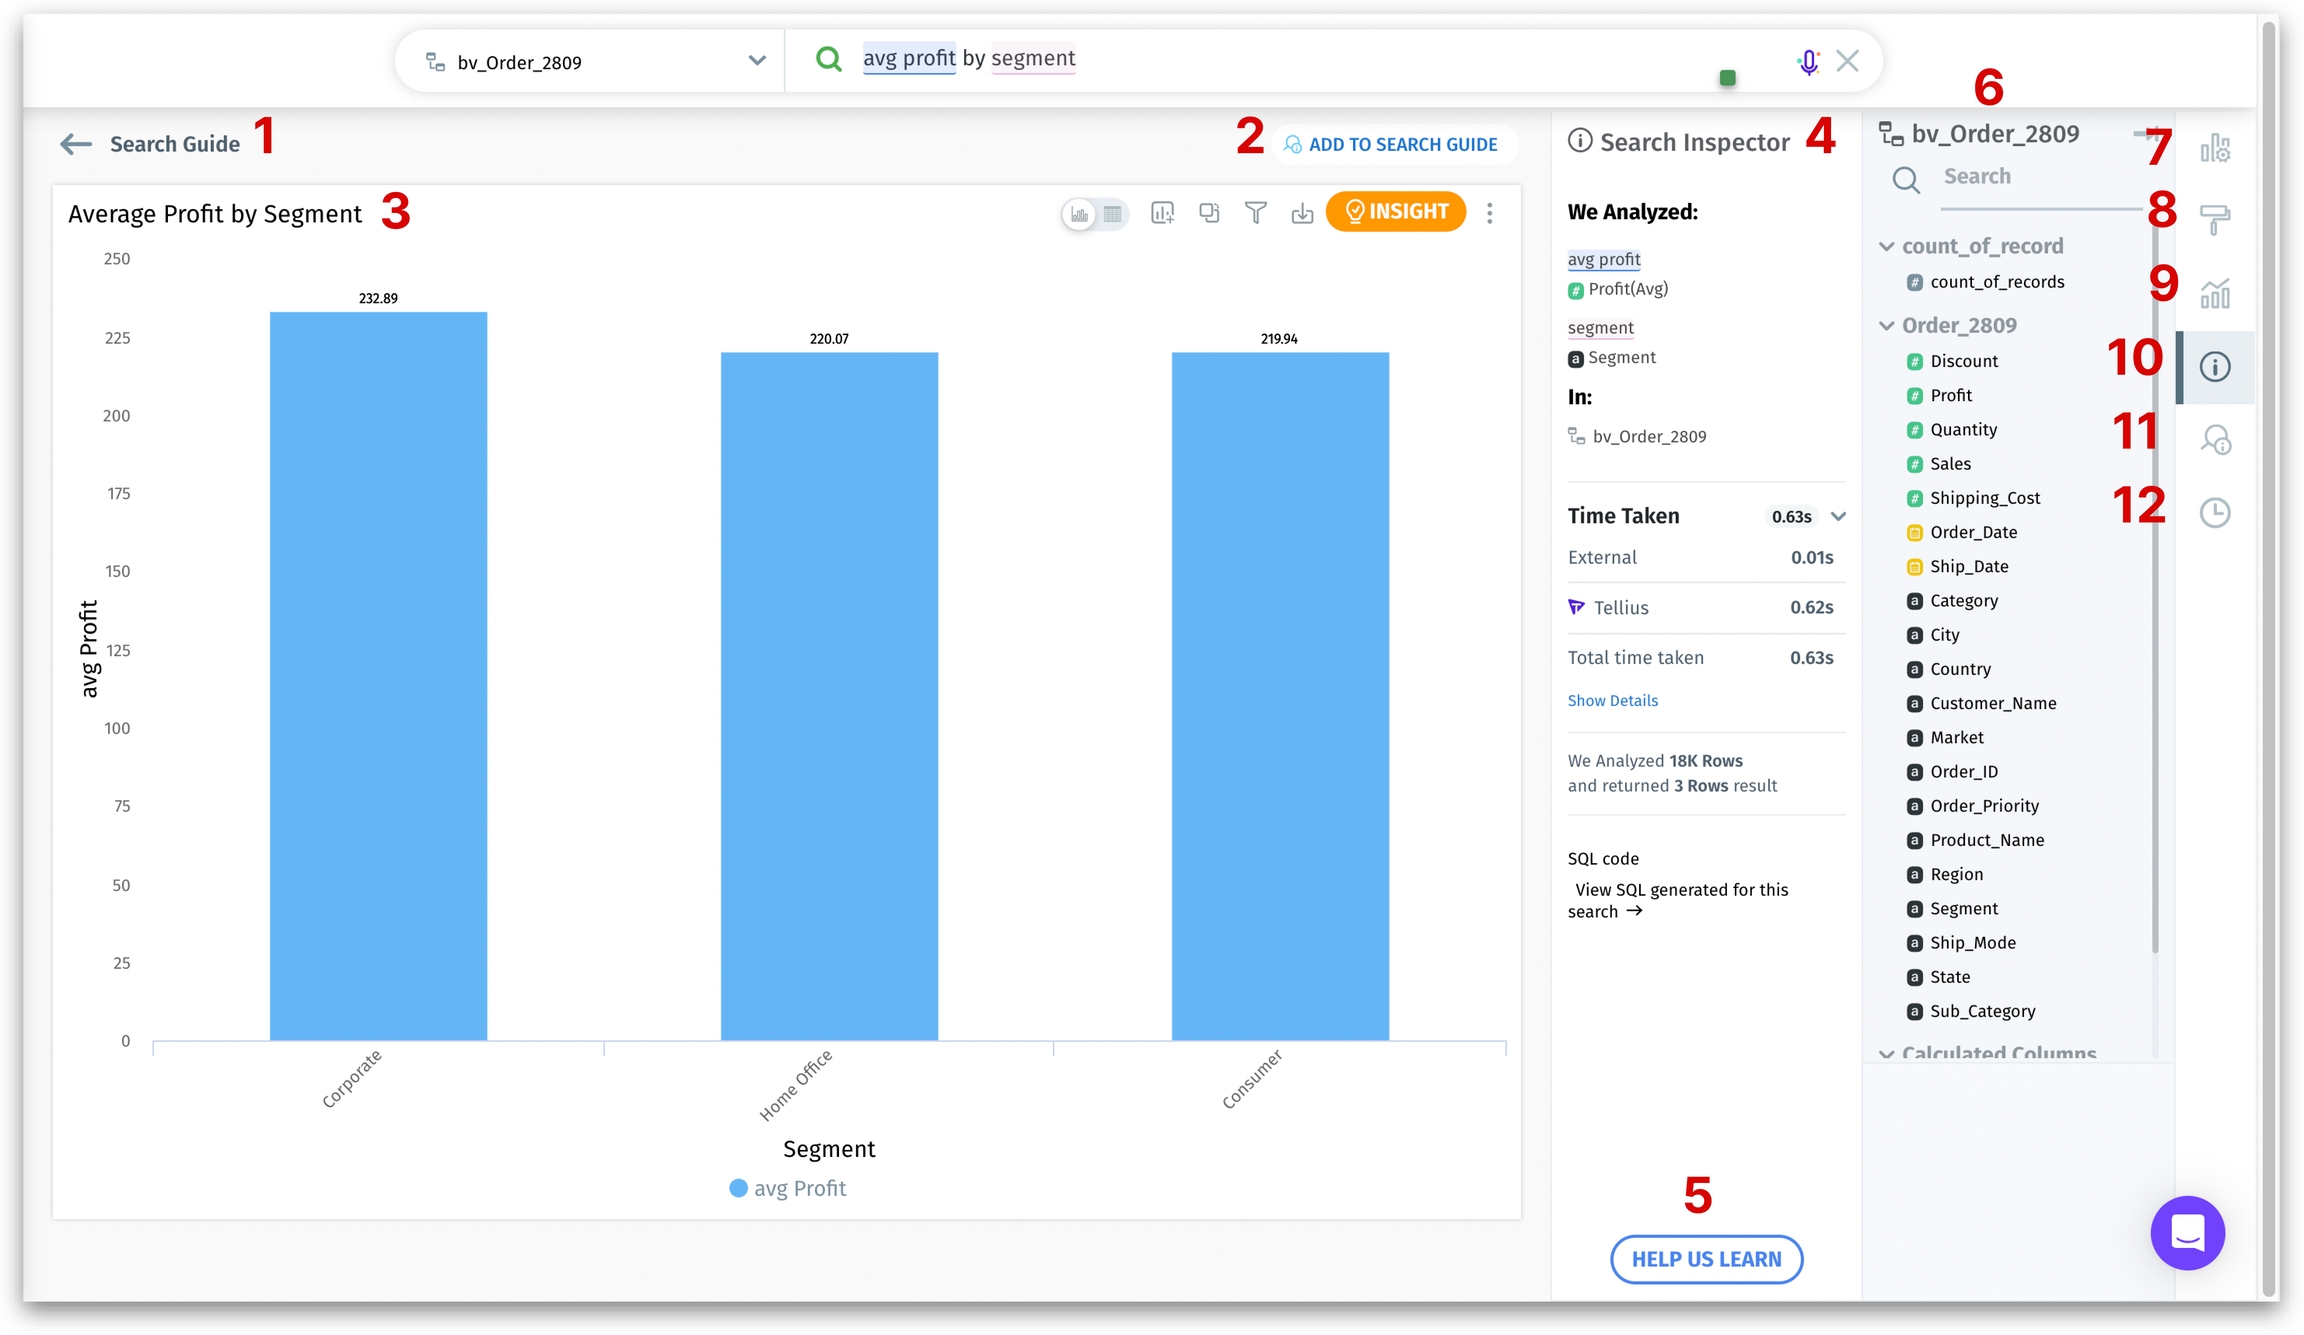This screenshot has height=1335, width=2304.
Task: Click the microphone voice search icon
Action: tap(1808, 62)
